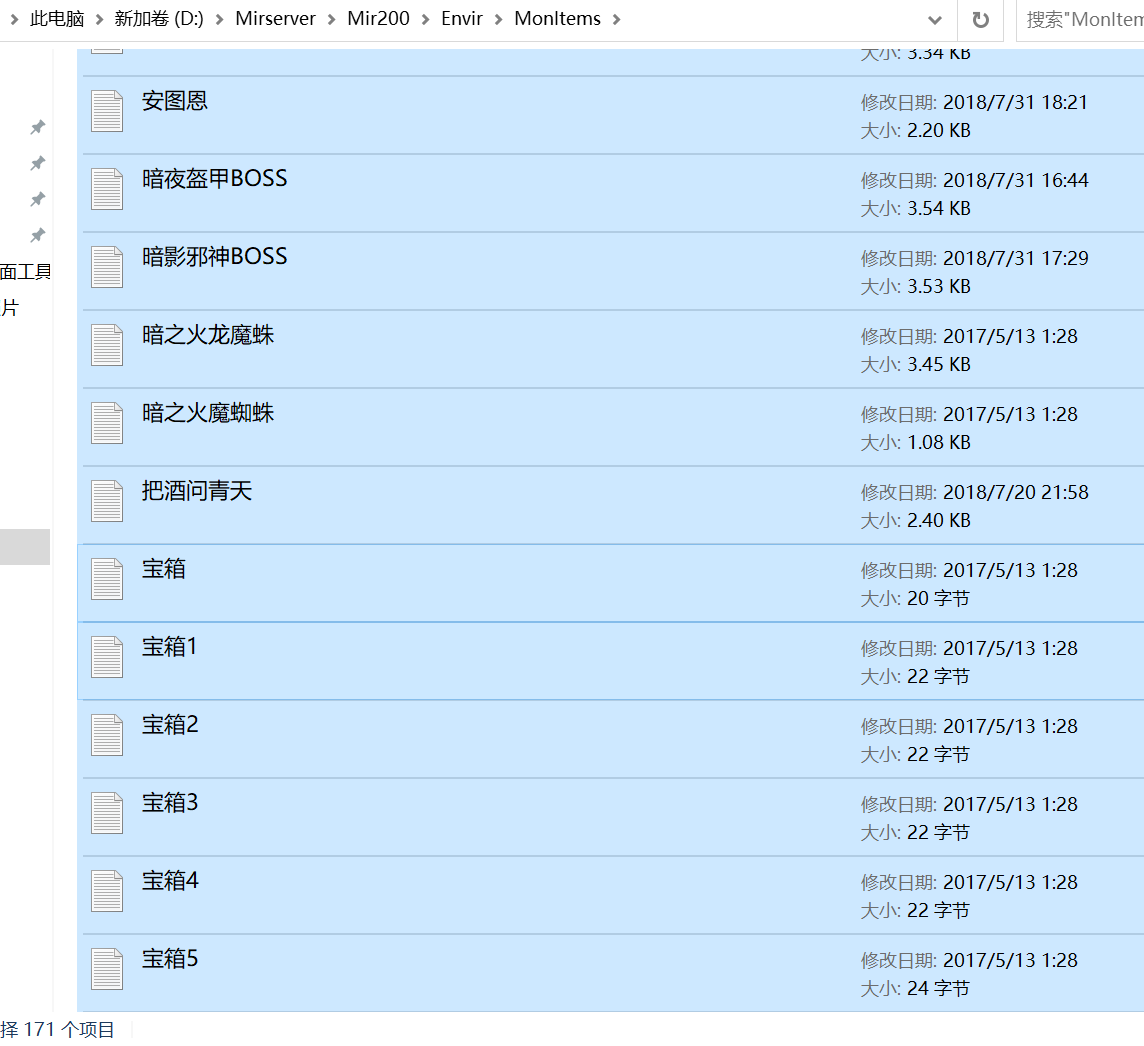Screen dimensions: 1144x1046
Task: Click the file icon of 把酒问青天
Action: click(107, 501)
